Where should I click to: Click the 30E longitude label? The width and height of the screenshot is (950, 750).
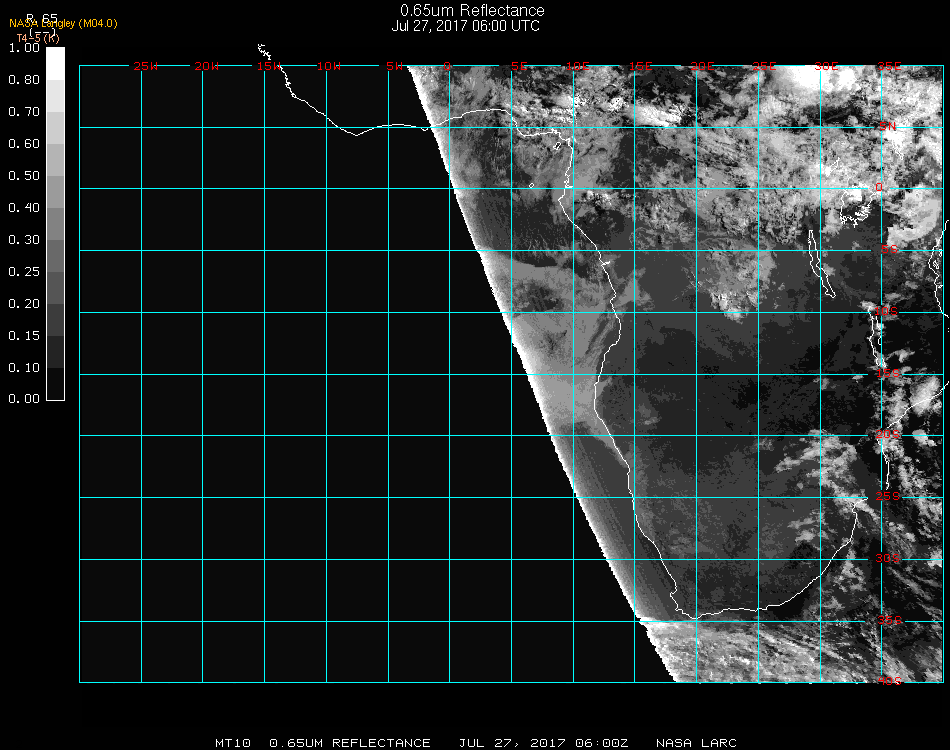[826, 66]
